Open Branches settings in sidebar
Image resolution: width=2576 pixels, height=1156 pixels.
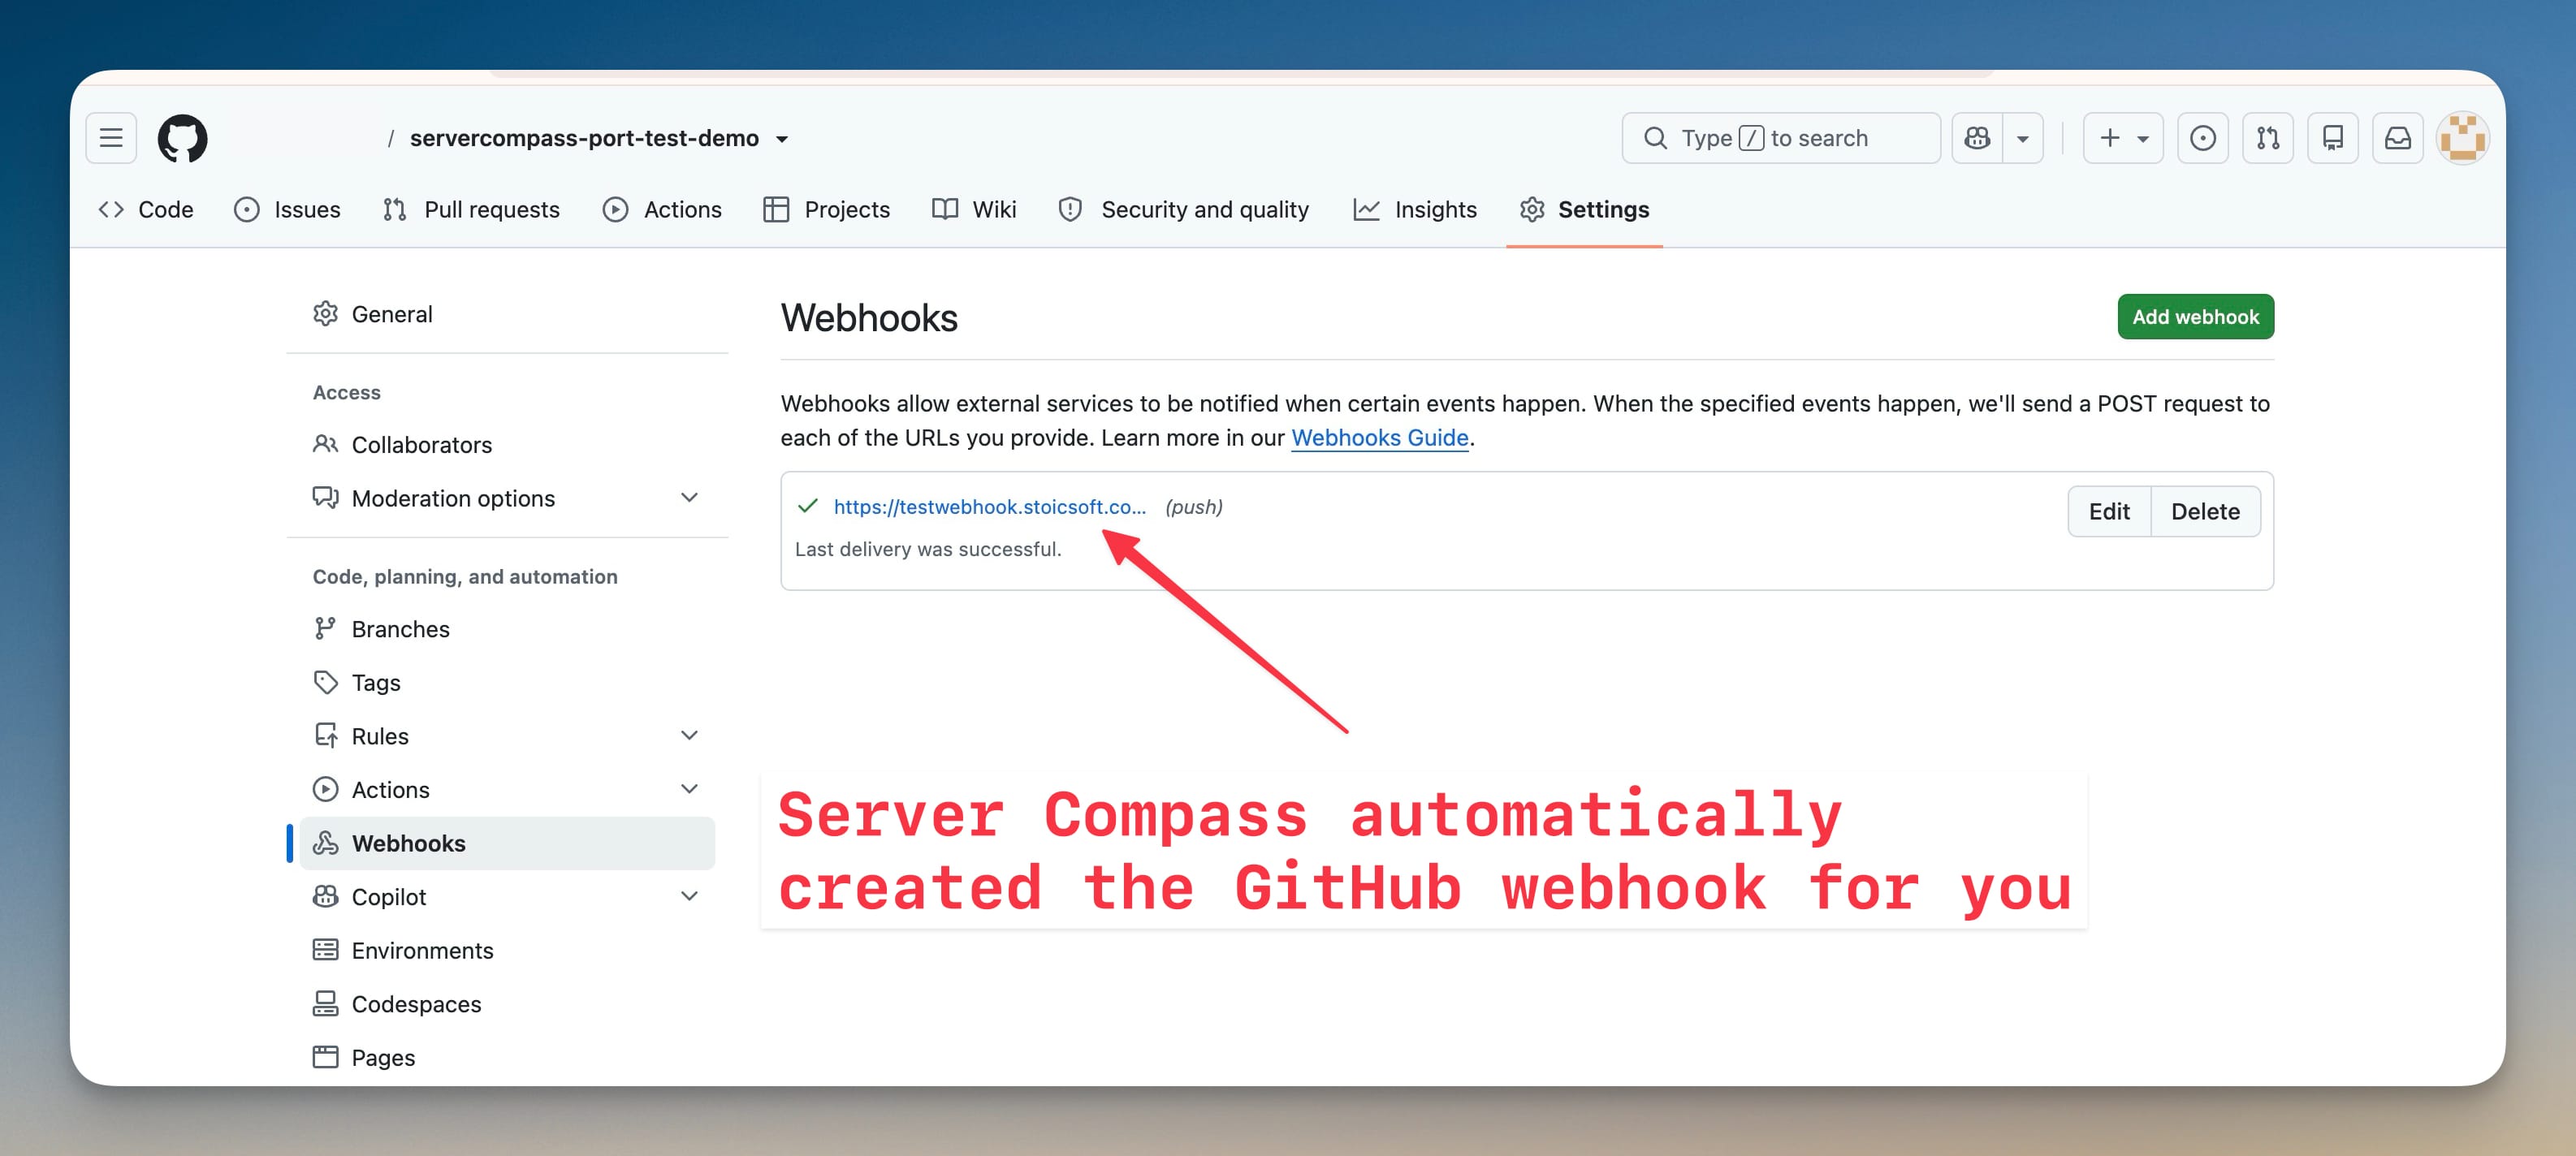click(x=507, y=629)
